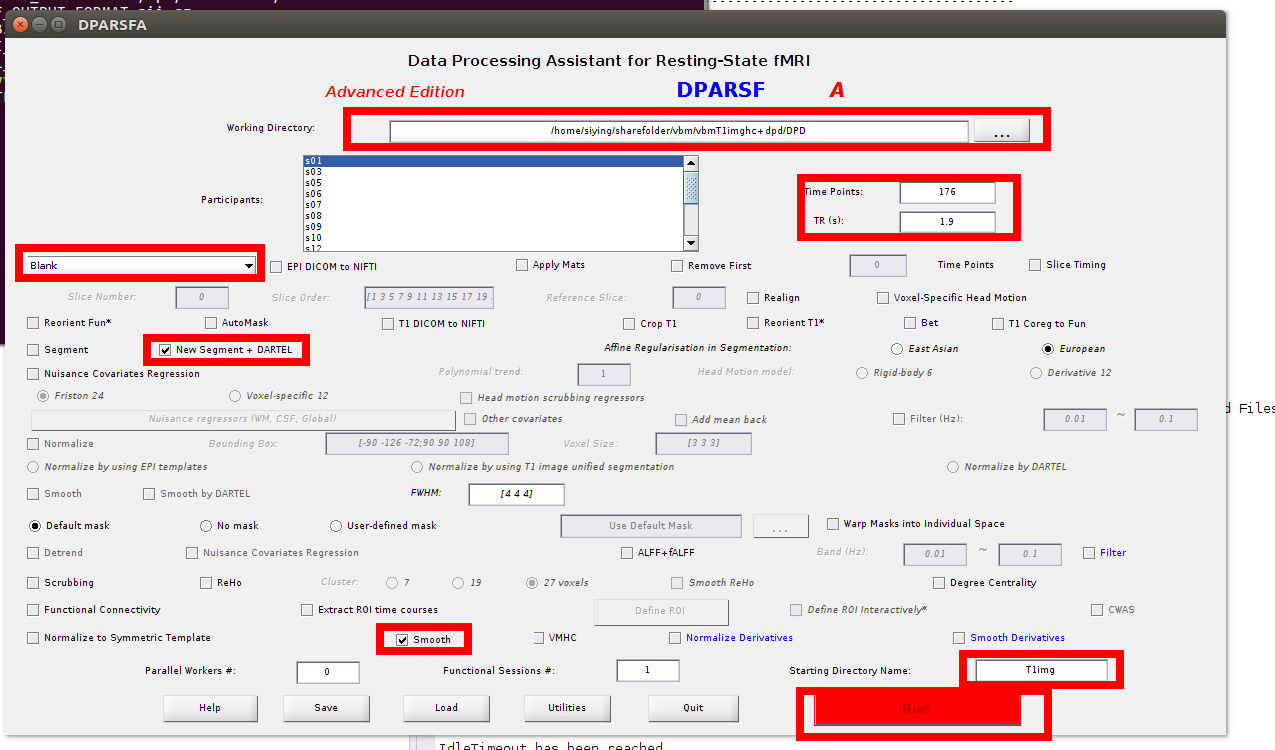Screen dimensions: 1275x750
Task: Click the Starting Directory Name field
Action: 1041,671
